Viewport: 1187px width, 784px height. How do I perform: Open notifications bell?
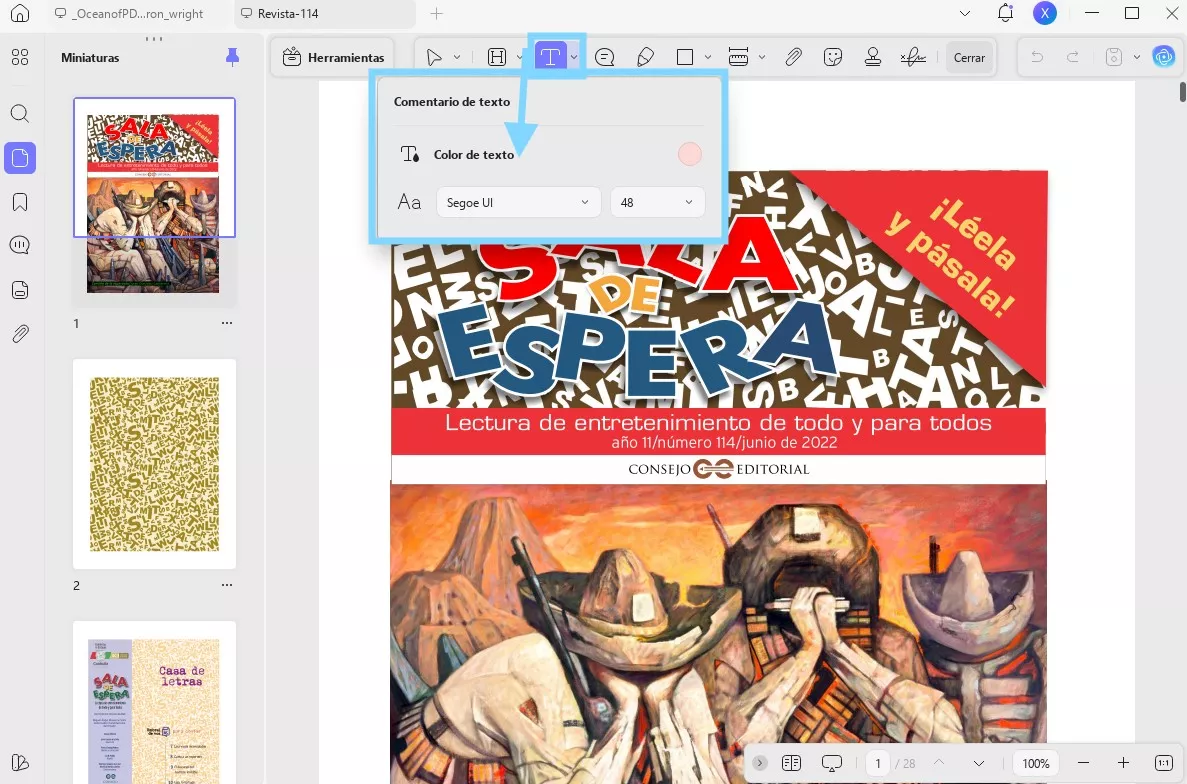pyautogui.click(x=1005, y=13)
